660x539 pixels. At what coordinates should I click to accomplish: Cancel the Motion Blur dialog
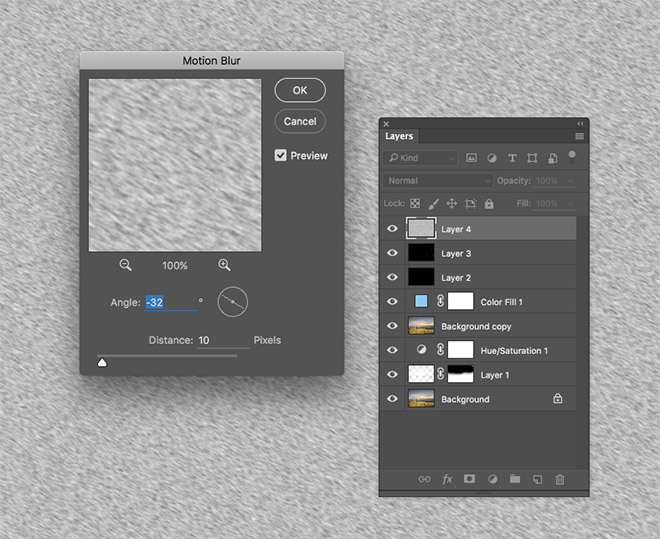[x=300, y=121]
